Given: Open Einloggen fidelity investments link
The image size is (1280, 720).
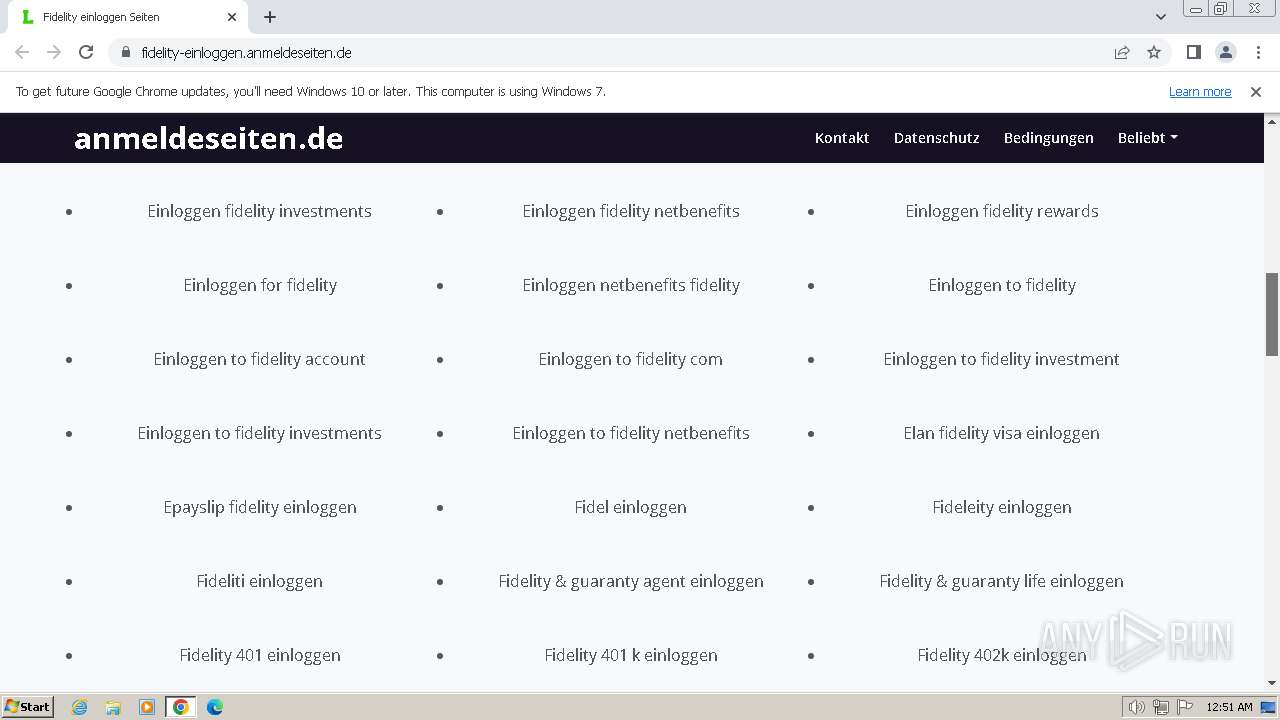Looking at the screenshot, I should [260, 211].
